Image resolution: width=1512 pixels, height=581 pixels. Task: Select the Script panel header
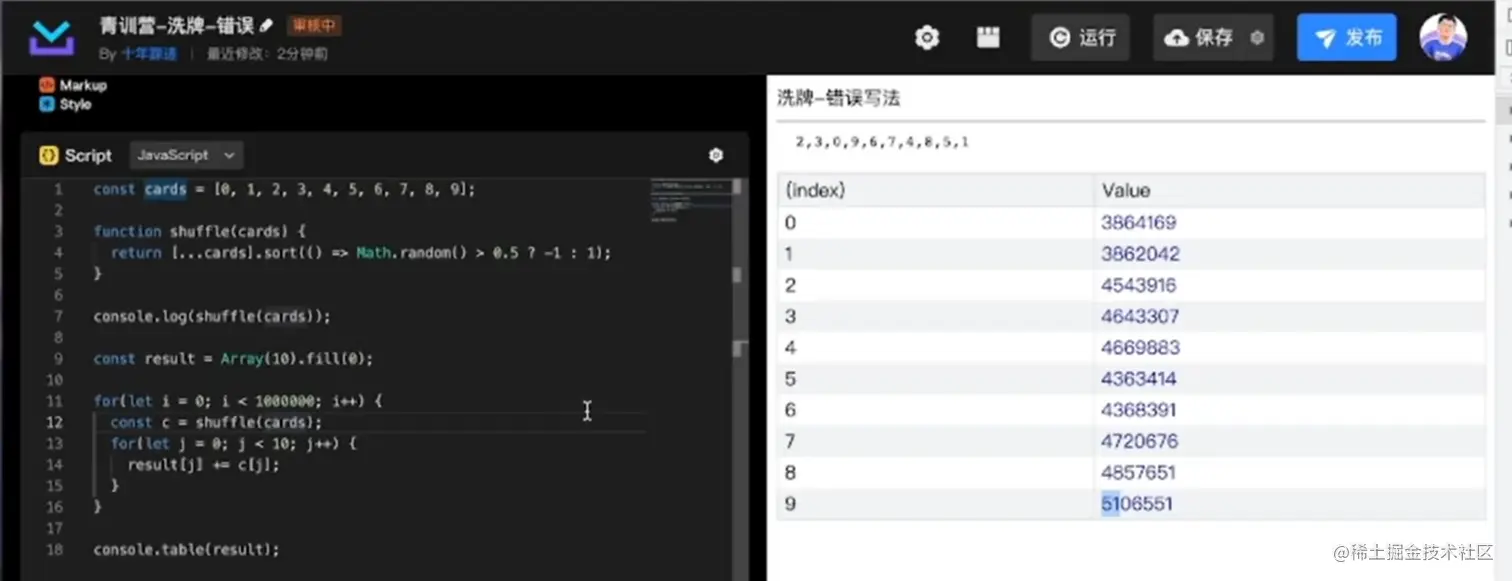click(76, 155)
